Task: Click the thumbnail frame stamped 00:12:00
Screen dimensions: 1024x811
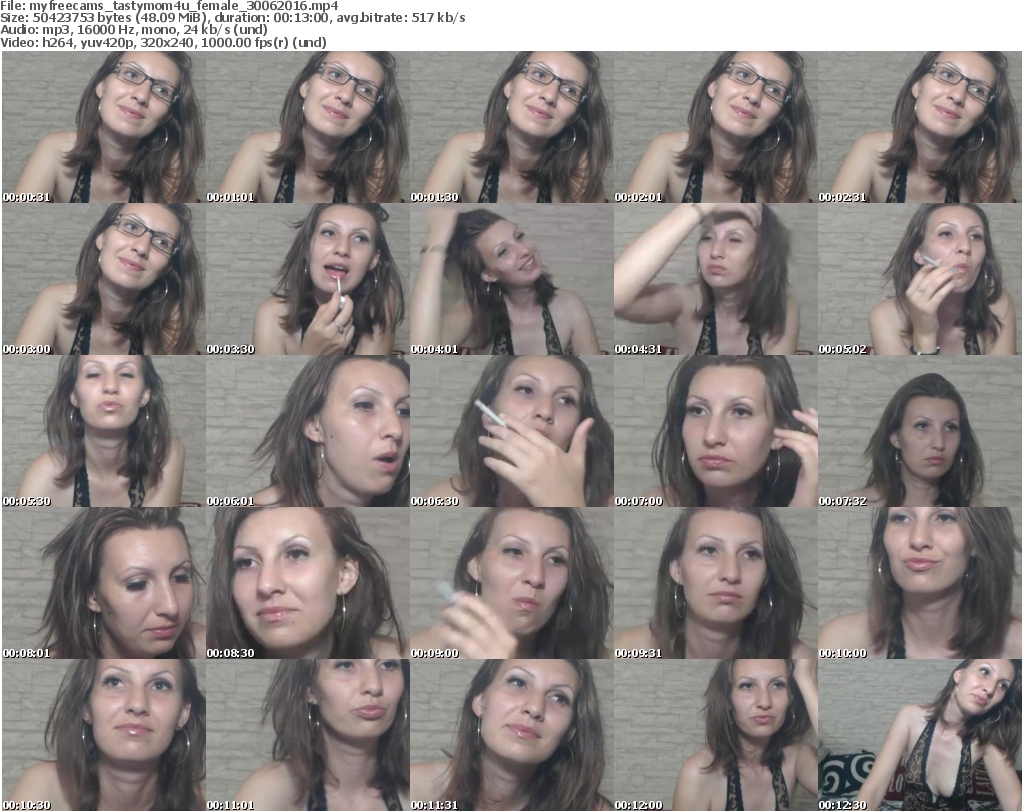Action: tap(716, 735)
